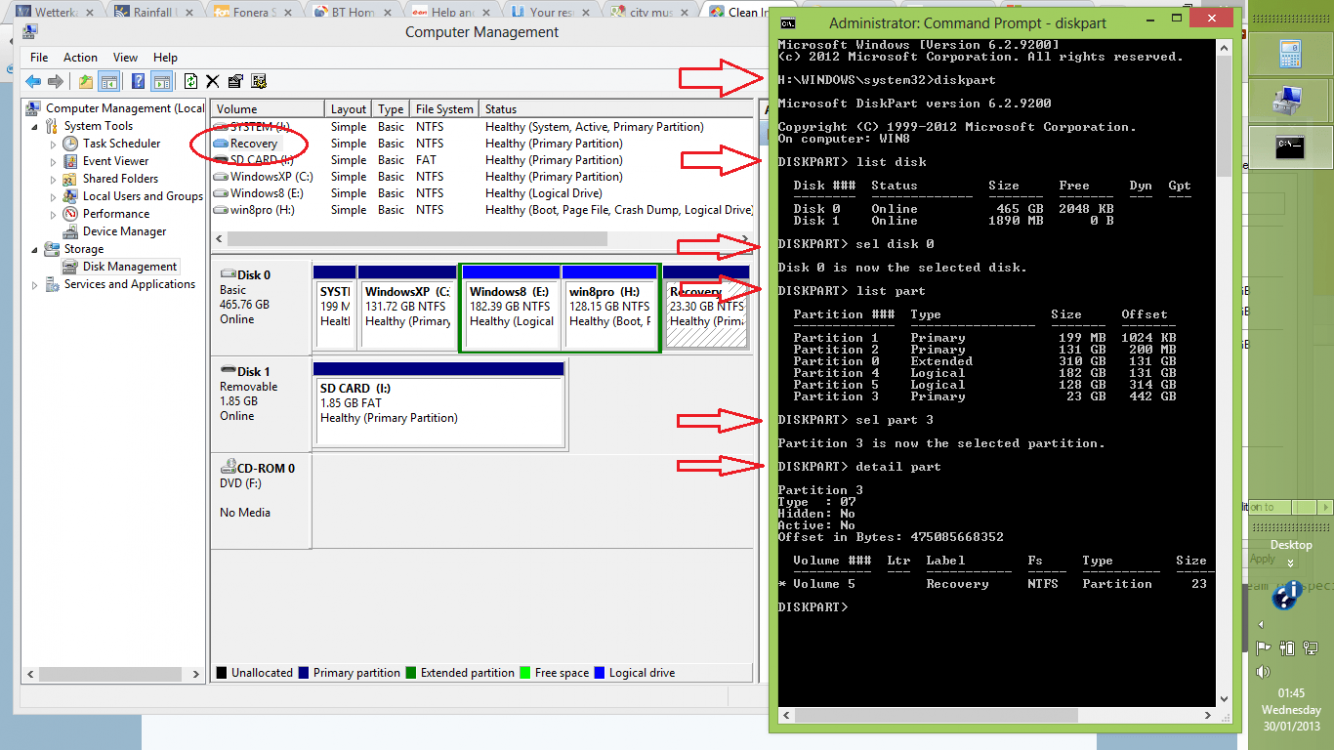This screenshot has height=750, width=1334.
Task: Collapse the Storage tree node
Action: pos(36,249)
